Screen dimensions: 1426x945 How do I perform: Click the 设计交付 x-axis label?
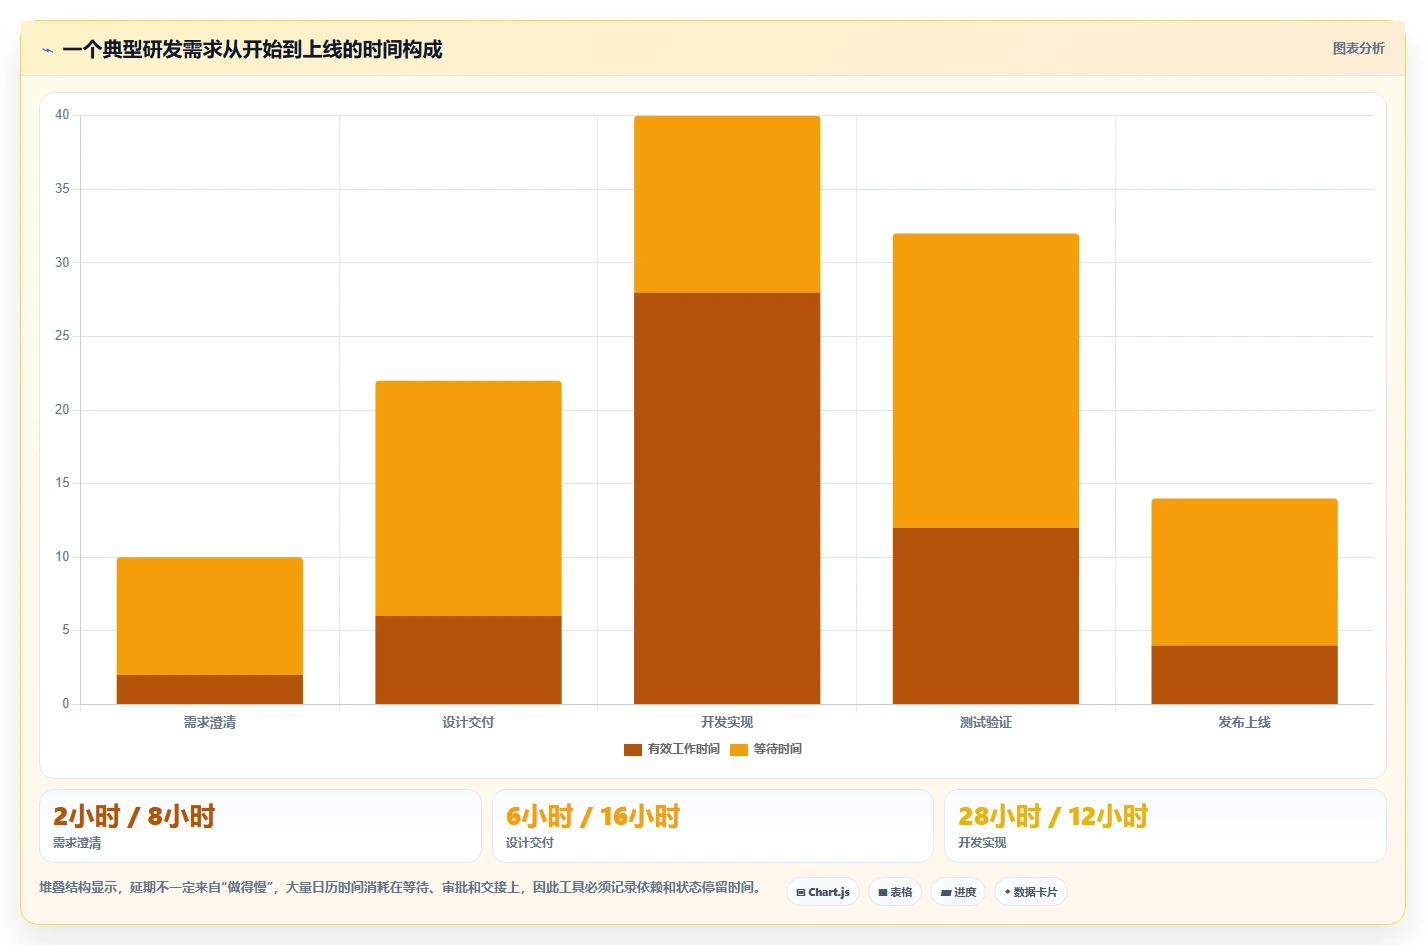click(x=468, y=722)
